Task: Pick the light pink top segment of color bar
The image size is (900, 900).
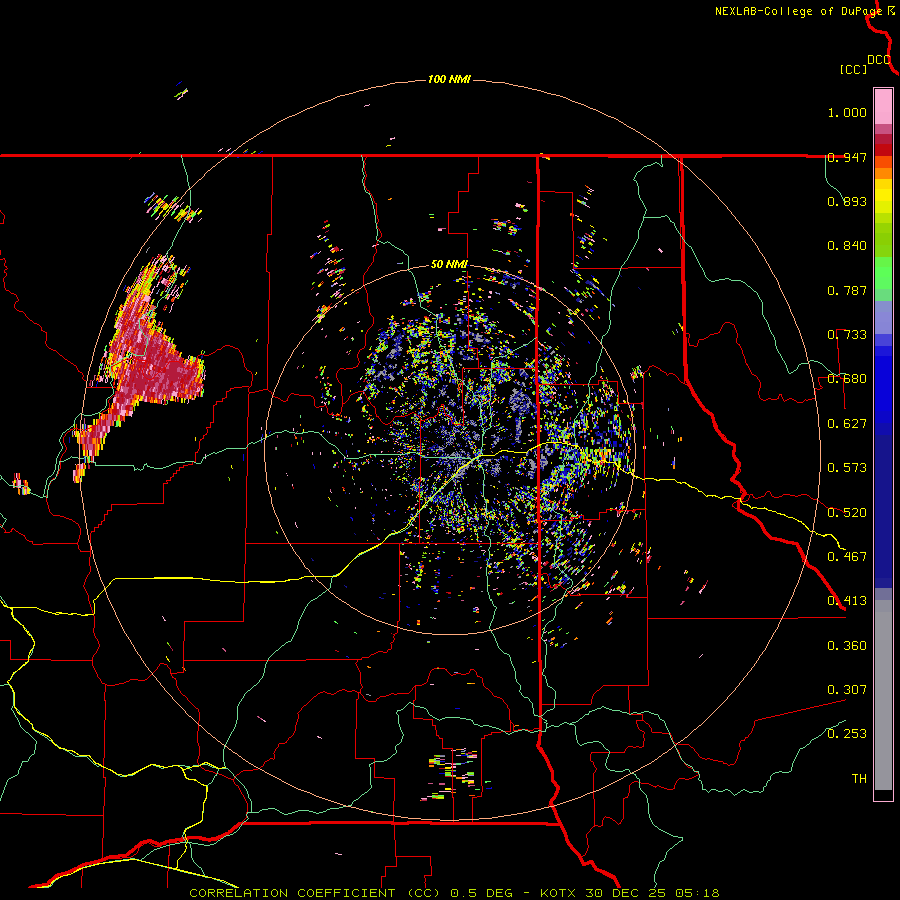Action: (883, 107)
